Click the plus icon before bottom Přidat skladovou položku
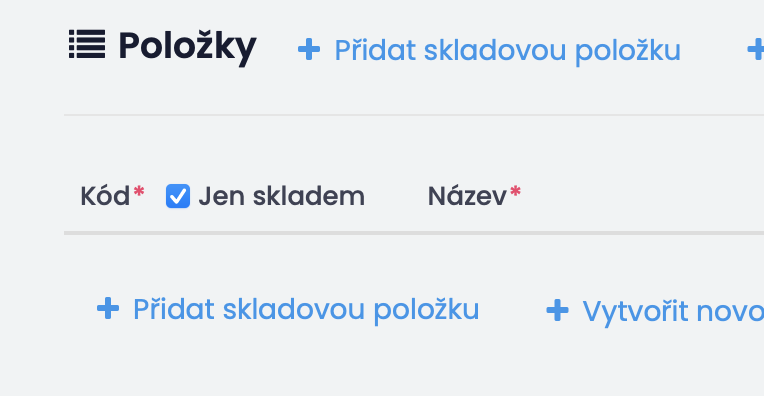764x396 pixels. tap(108, 309)
